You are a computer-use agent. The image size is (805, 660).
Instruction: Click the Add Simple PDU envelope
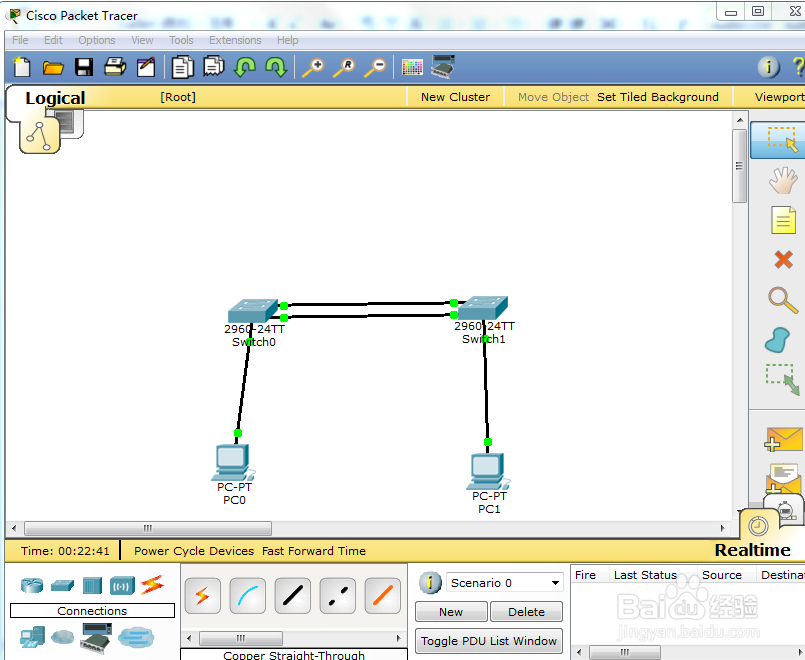[783, 439]
